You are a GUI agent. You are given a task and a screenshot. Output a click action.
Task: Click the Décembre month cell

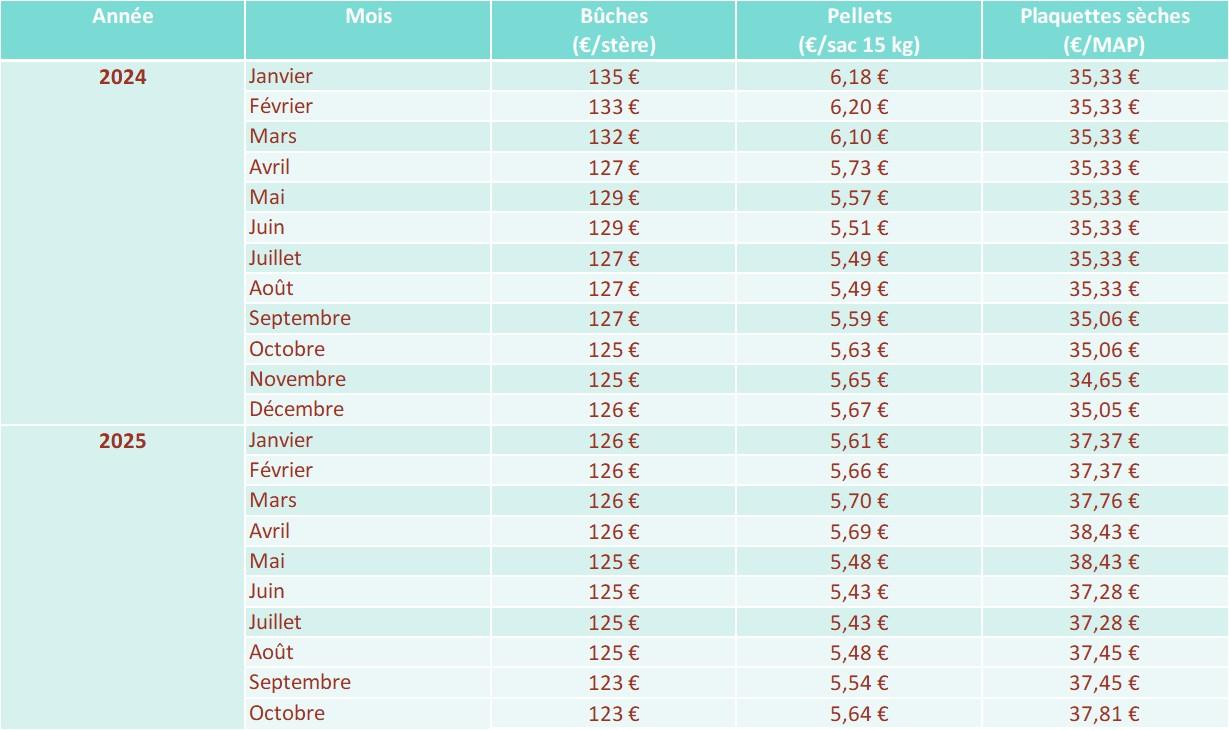coord(297,409)
